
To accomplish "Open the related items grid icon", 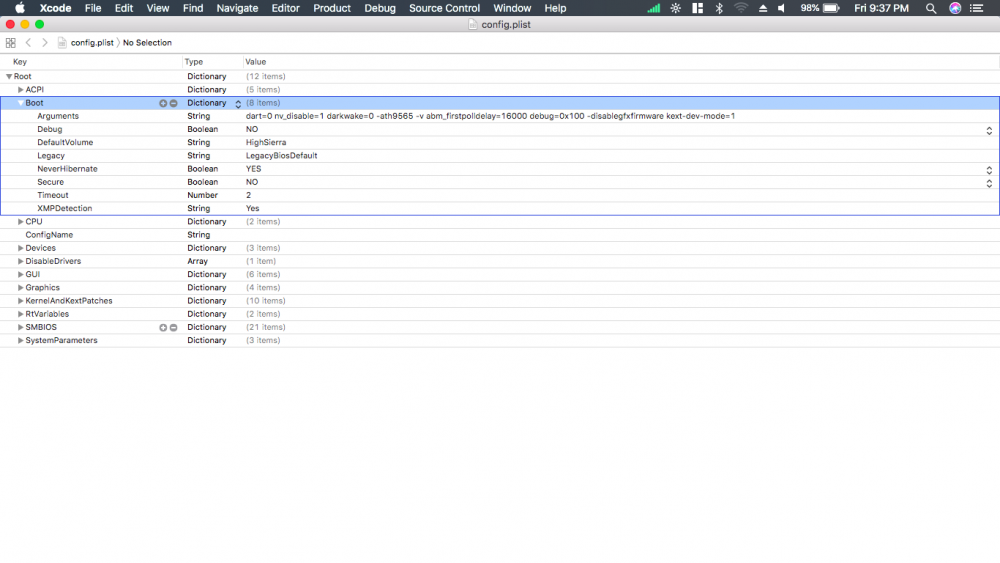I will (x=11, y=43).
